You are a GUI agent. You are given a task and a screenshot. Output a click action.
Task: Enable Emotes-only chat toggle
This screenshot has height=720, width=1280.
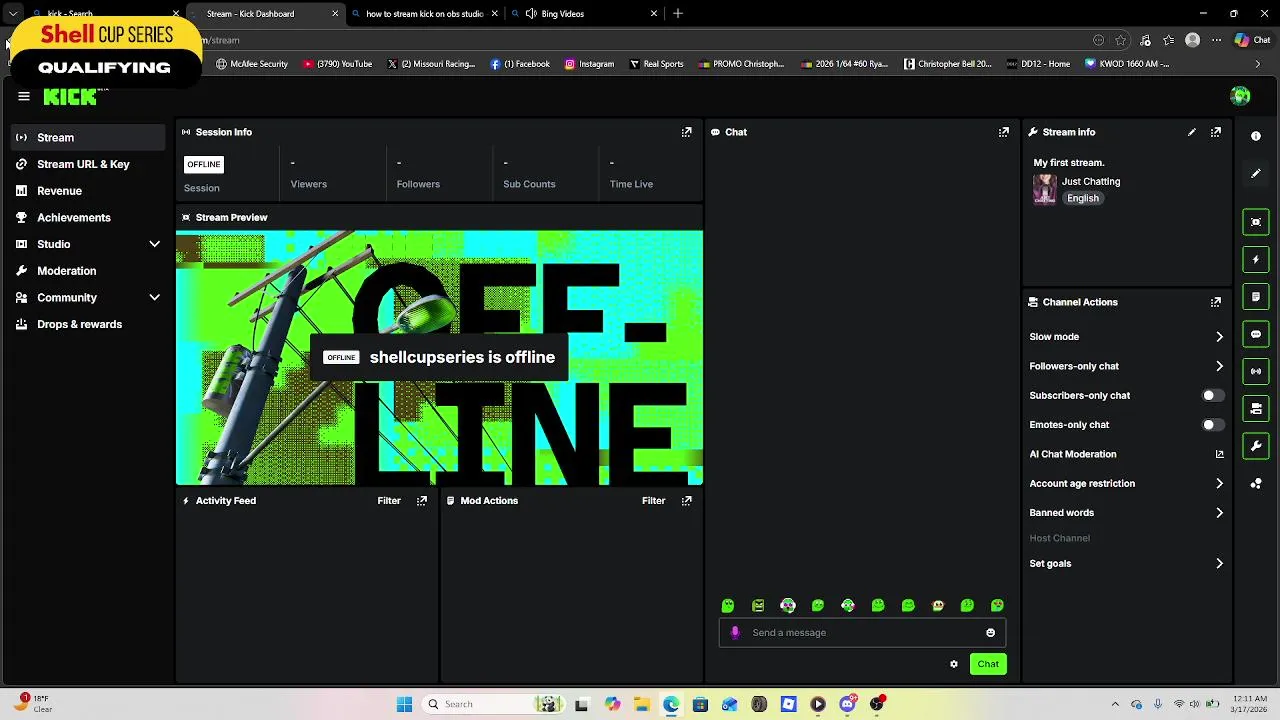pyautogui.click(x=1212, y=425)
